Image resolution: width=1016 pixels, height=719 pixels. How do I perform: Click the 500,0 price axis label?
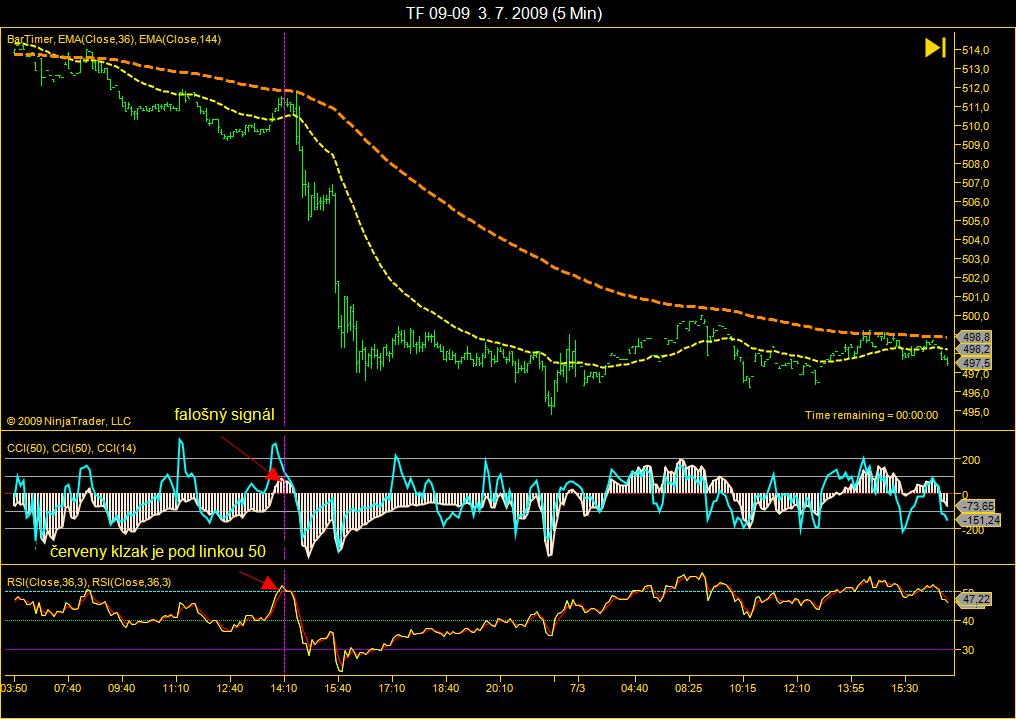pos(976,316)
